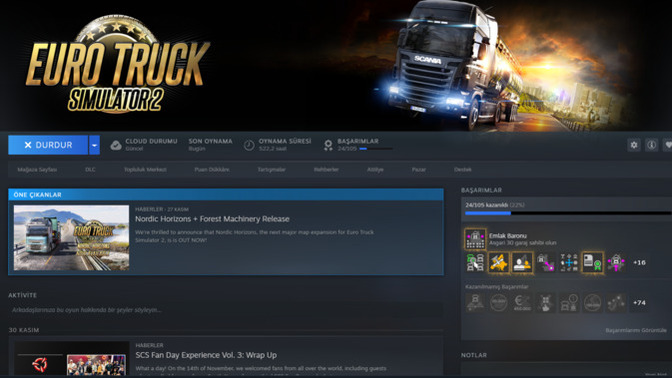Image resolution: width=672 pixels, height=378 pixels.
Task: Open game settings via the gear icon
Action: tap(634, 145)
